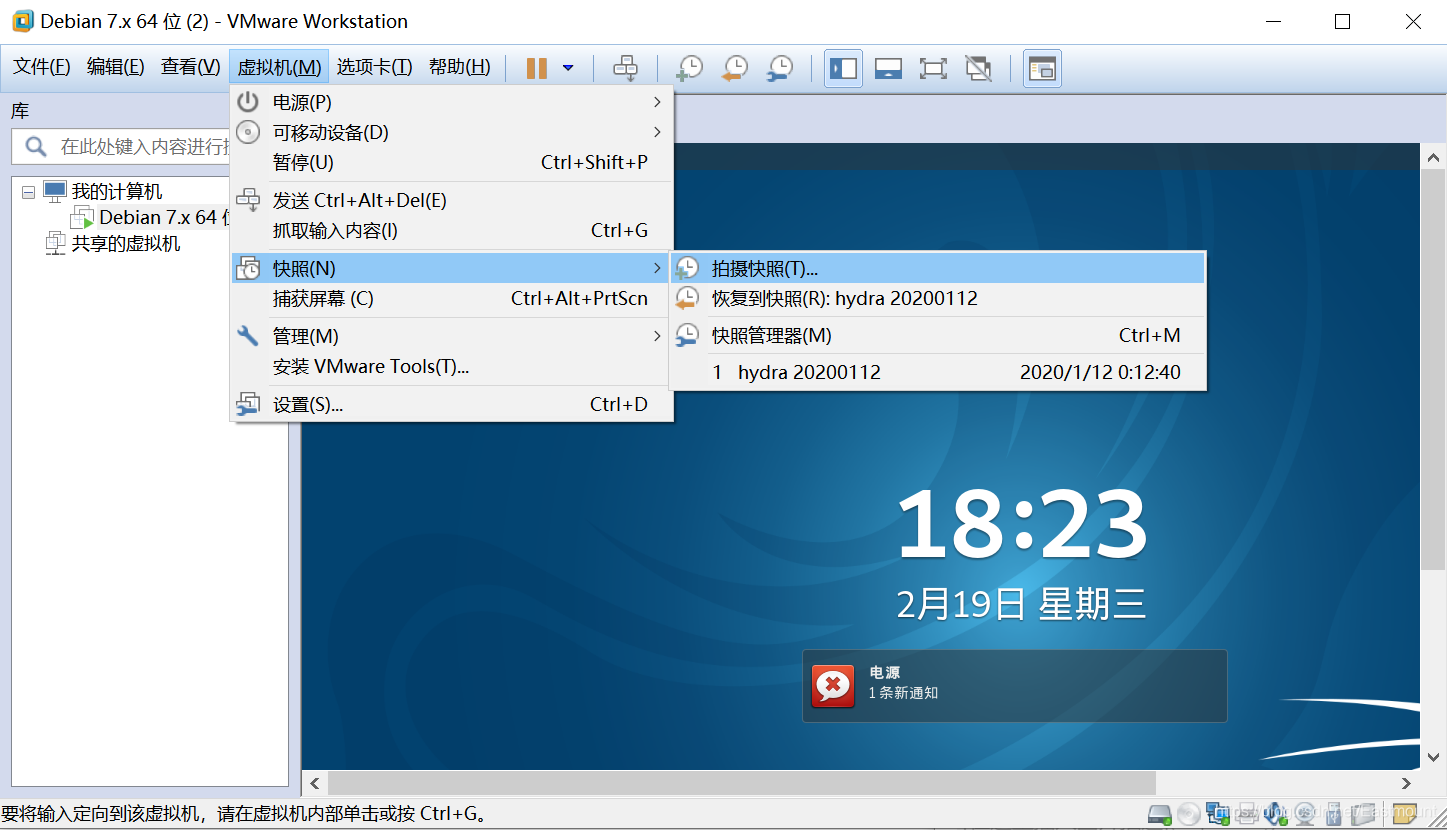Image resolution: width=1447 pixels, height=830 pixels.
Task: Select 发送 Ctrl+Alt+Del(E) menu entry
Action: [452, 200]
